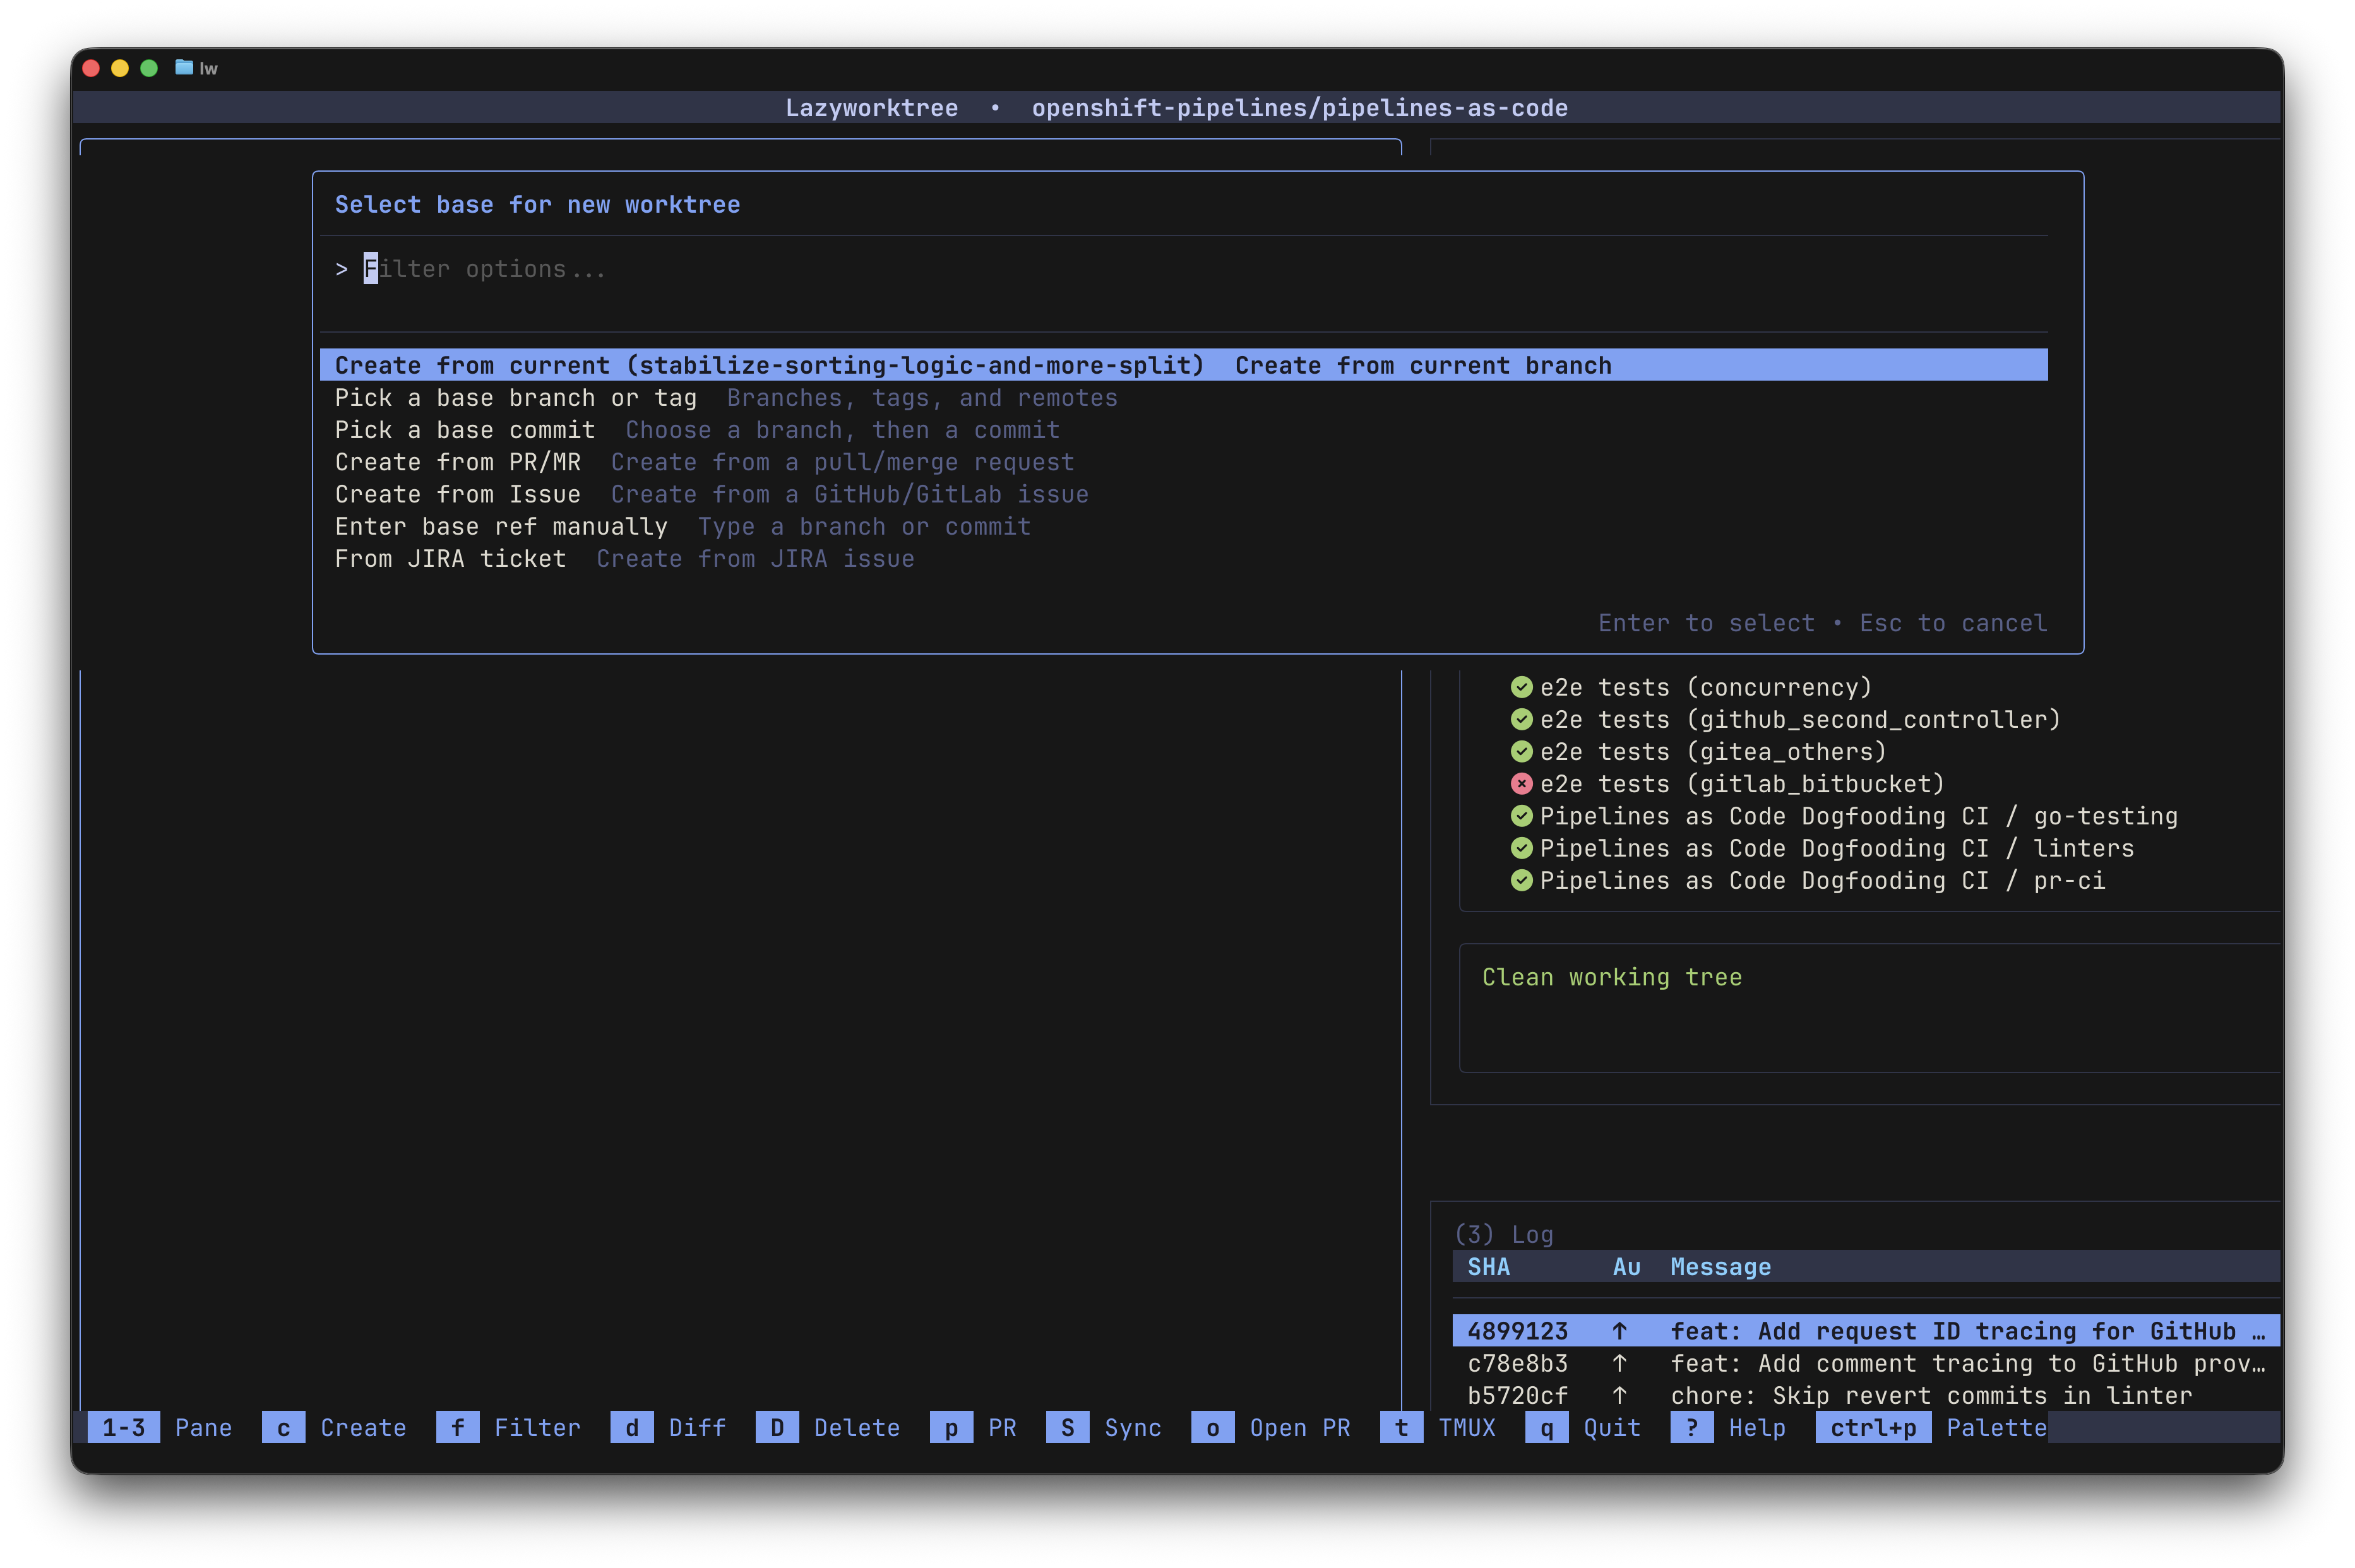Click Open PR in the bottom status bar

[1299, 1428]
